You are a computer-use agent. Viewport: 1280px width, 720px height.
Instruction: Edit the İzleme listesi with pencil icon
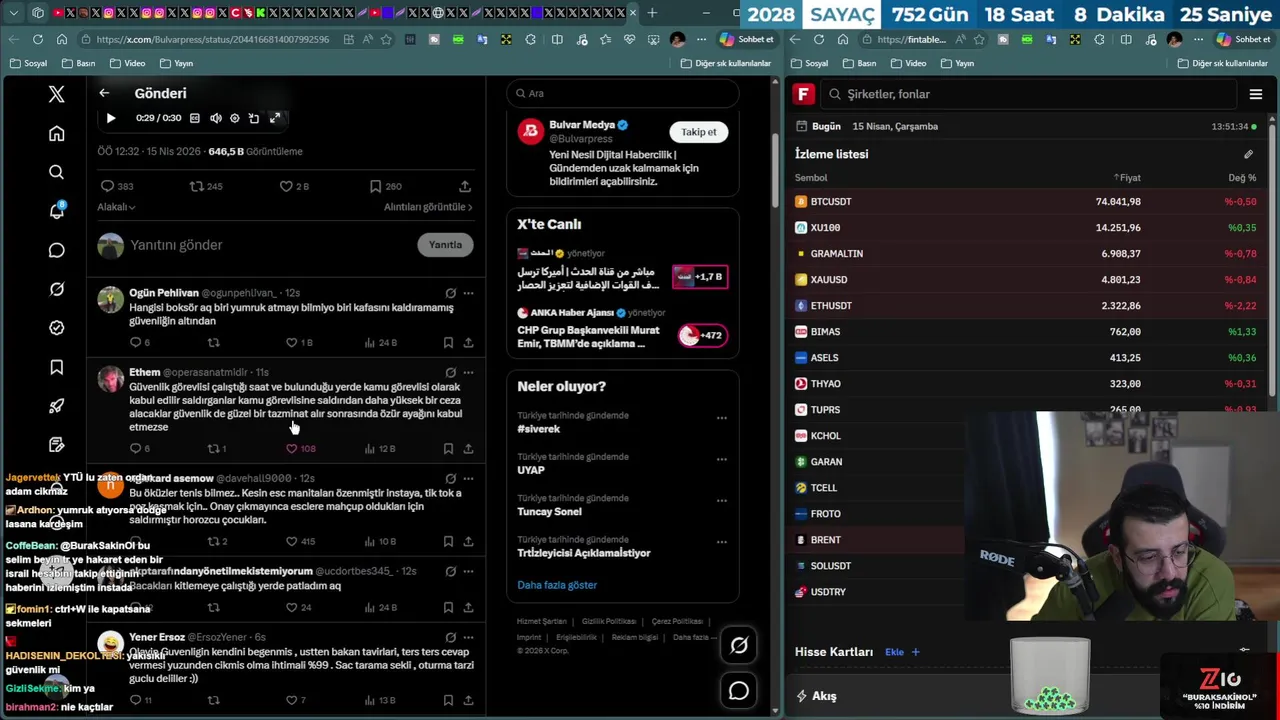(1248, 154)
